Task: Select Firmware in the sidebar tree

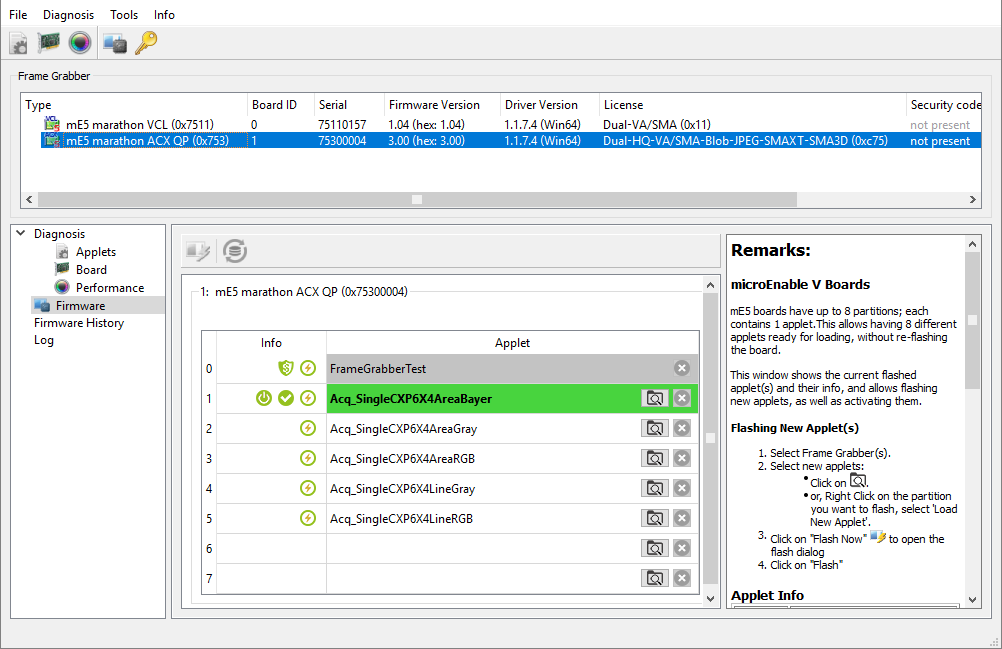Action: click(81, 306)
